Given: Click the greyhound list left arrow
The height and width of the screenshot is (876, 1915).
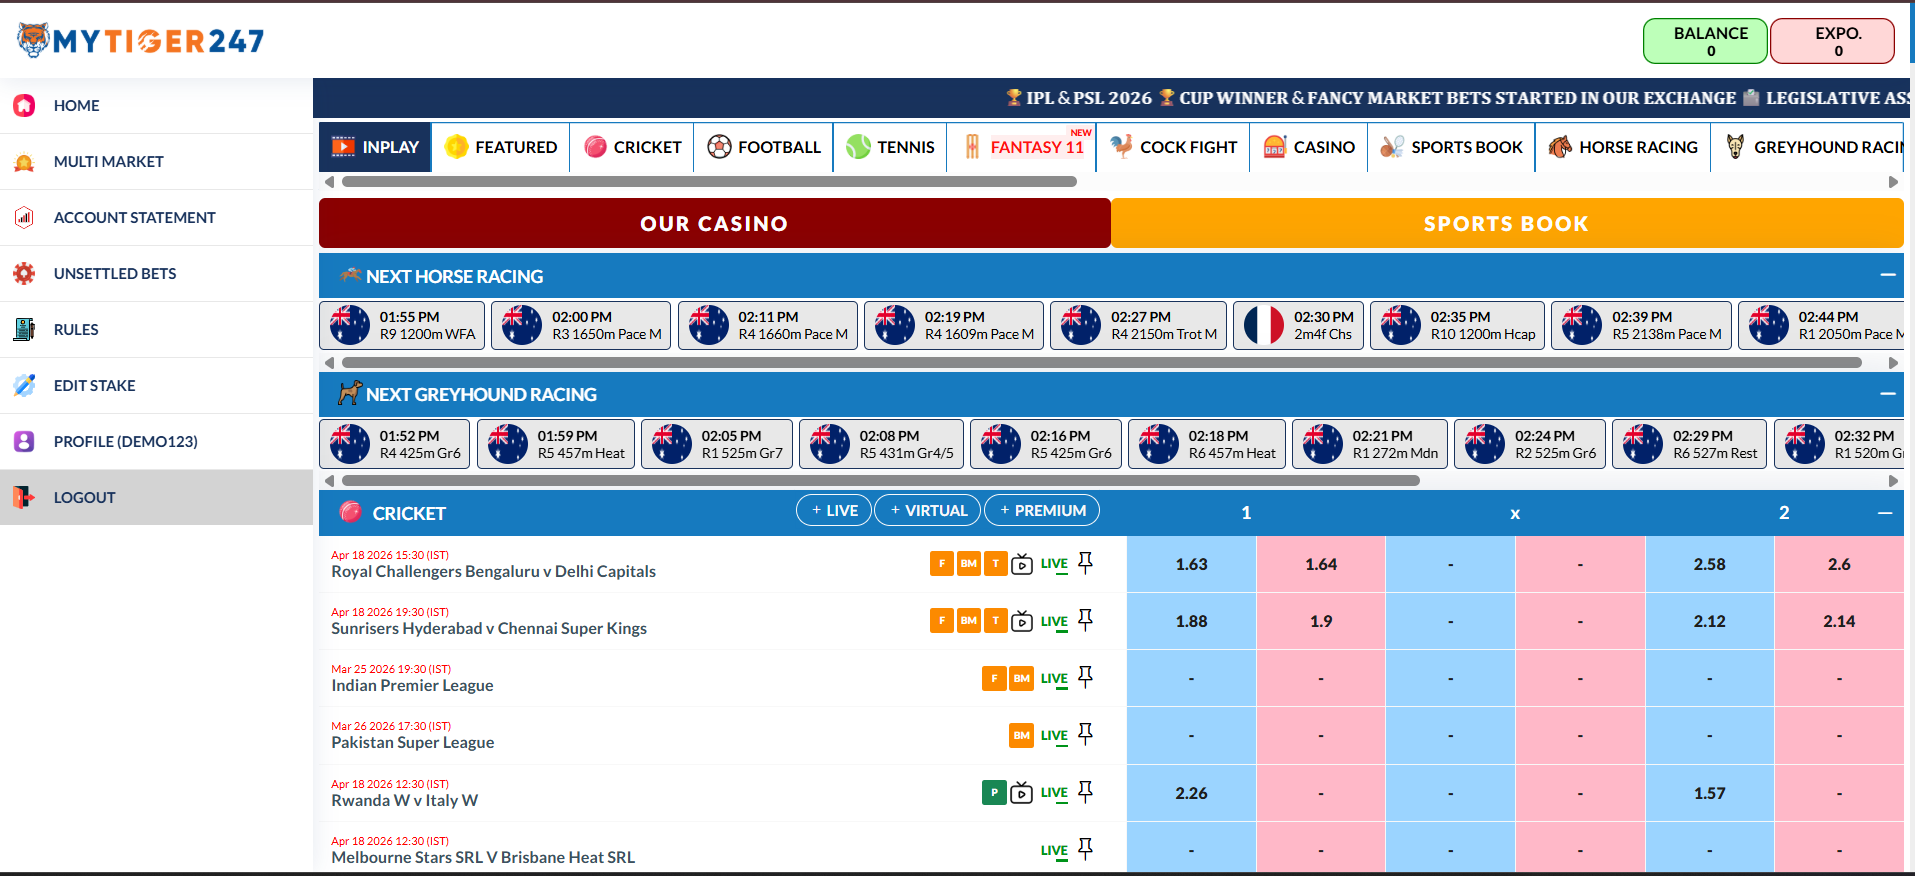Looking at the screenshot, I should pyautogui.click(x=330, y=481).
